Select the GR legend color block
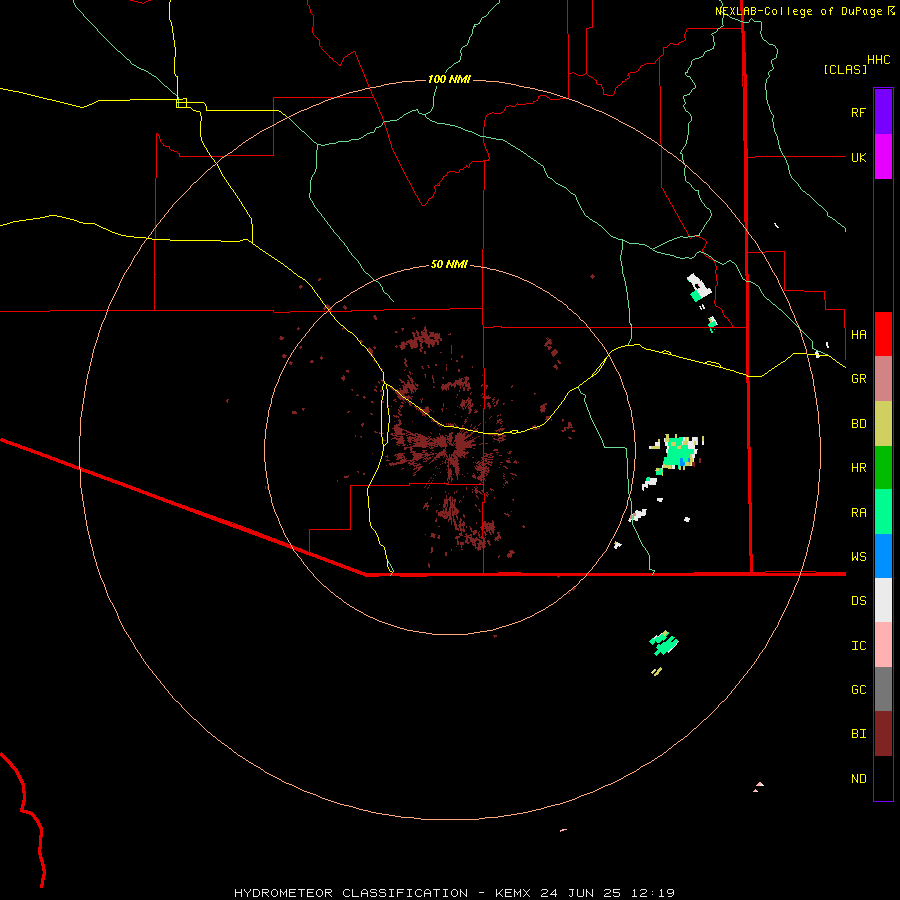 point(883,379)
